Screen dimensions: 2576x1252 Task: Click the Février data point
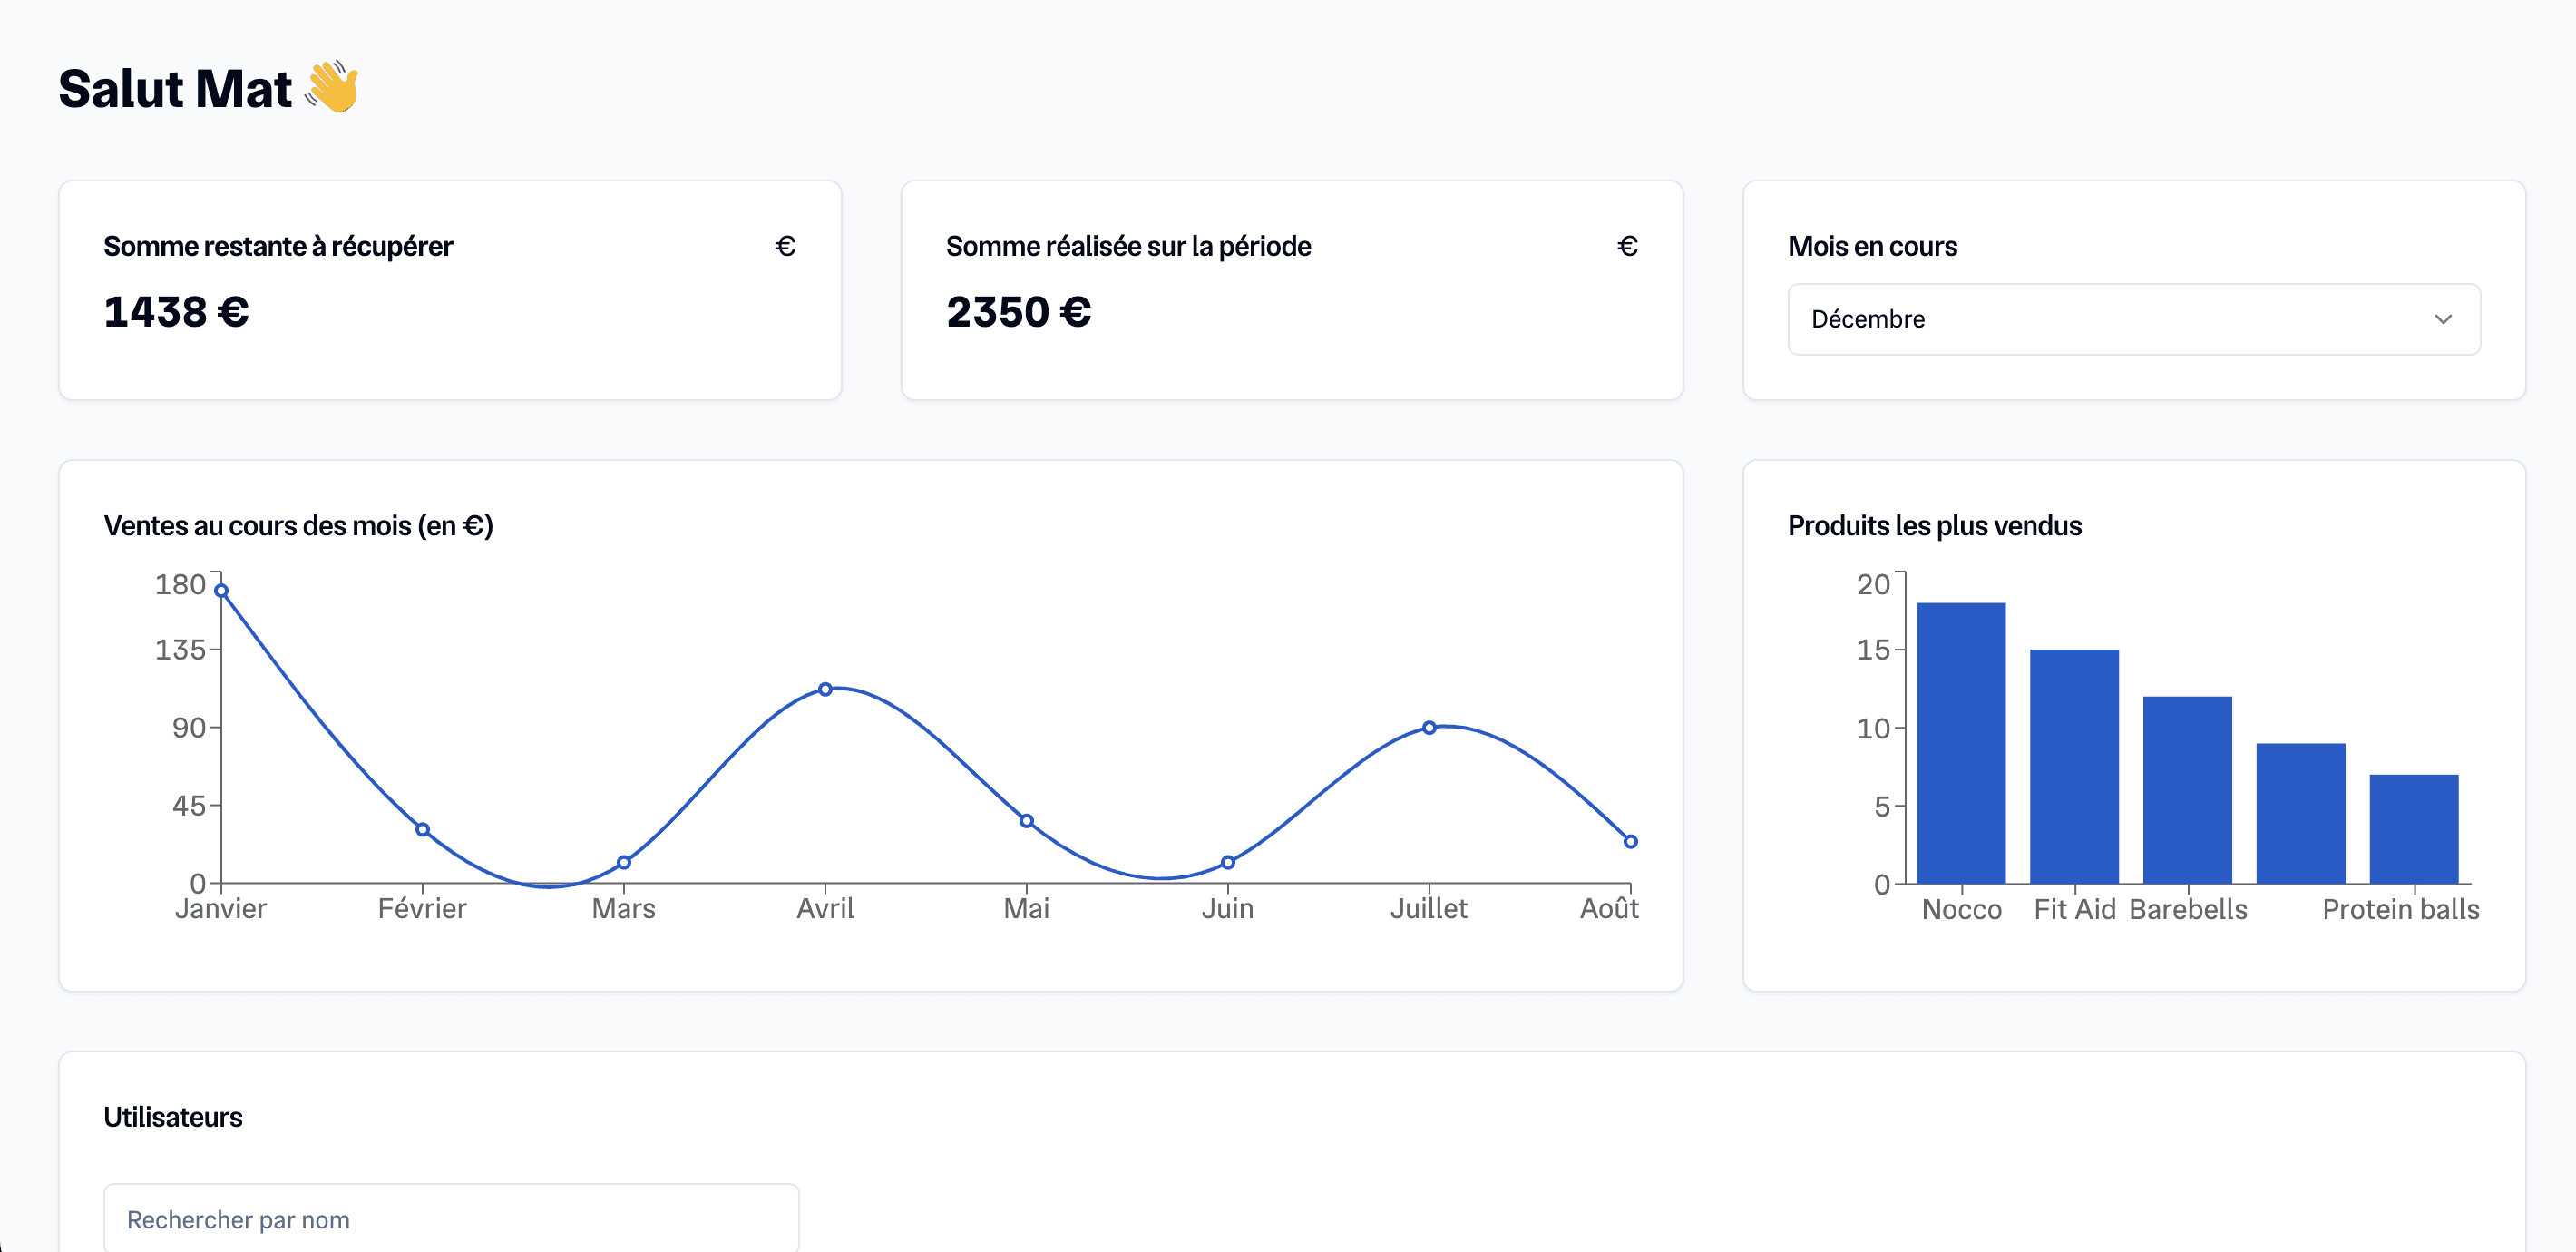coord(423,829)
